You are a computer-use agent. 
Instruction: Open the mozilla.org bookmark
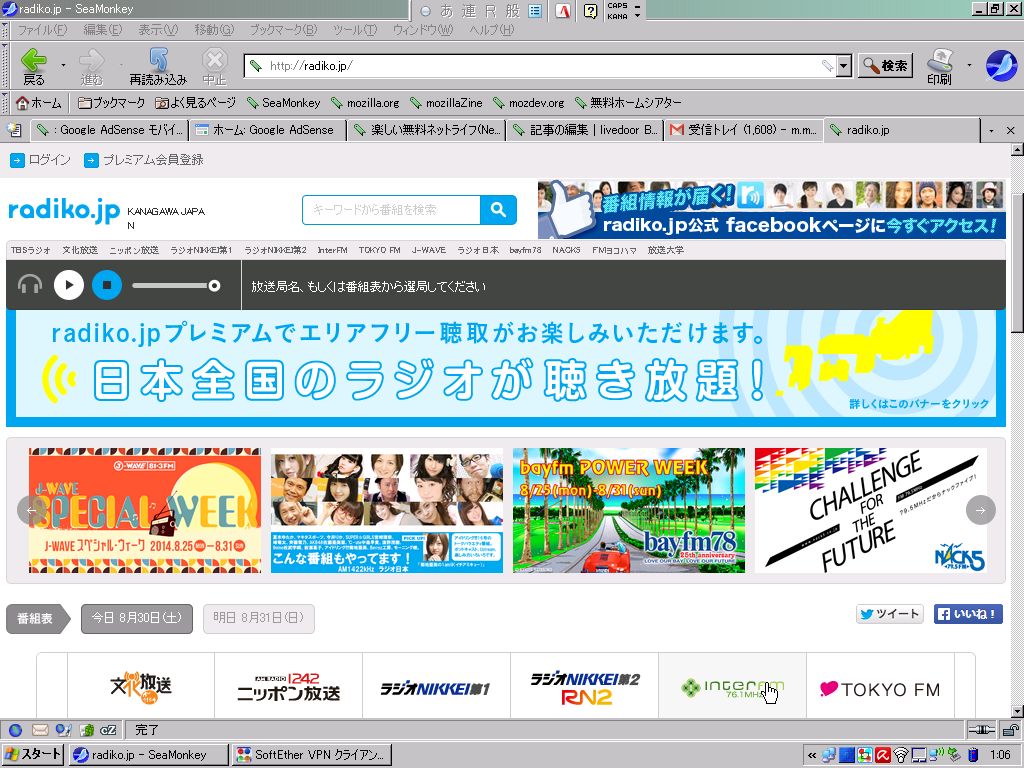pyautogui.click(x=365, y=103)
